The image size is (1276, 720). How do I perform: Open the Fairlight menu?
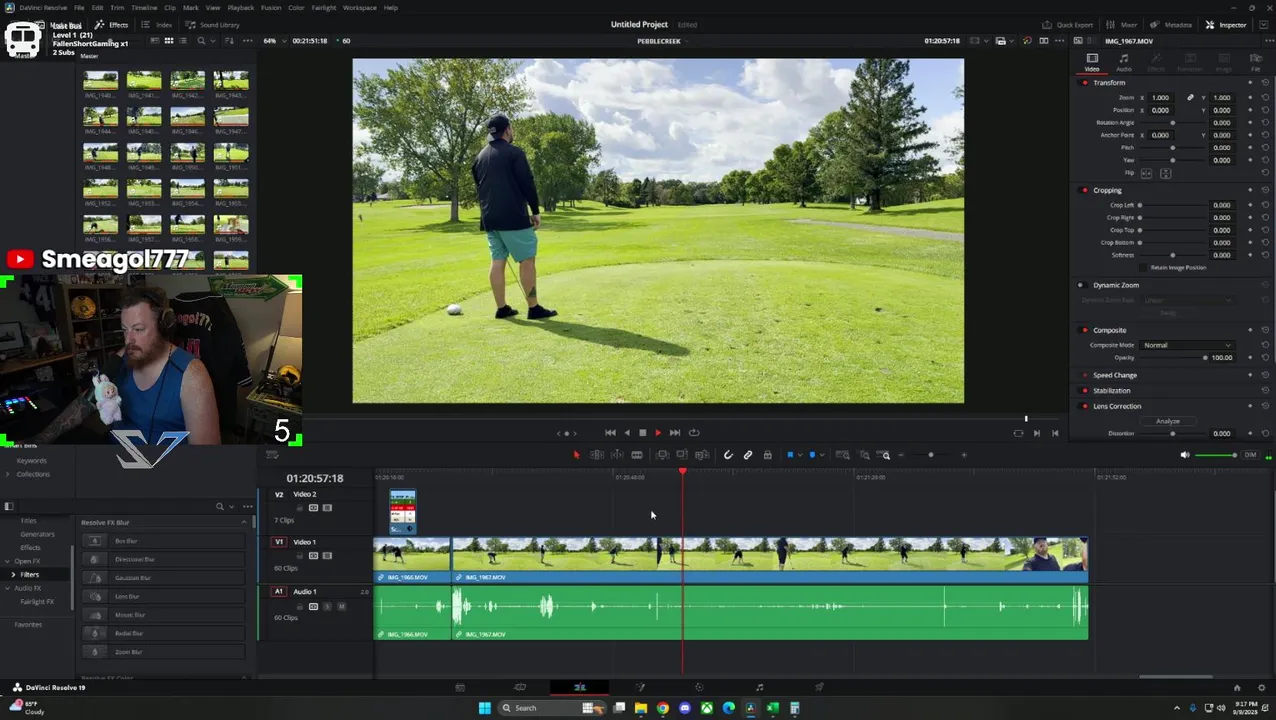point(324,7)
